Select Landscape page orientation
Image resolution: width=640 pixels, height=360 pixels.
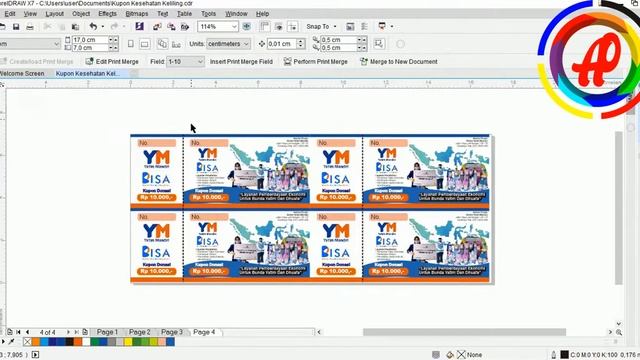(x=144, y=44)
